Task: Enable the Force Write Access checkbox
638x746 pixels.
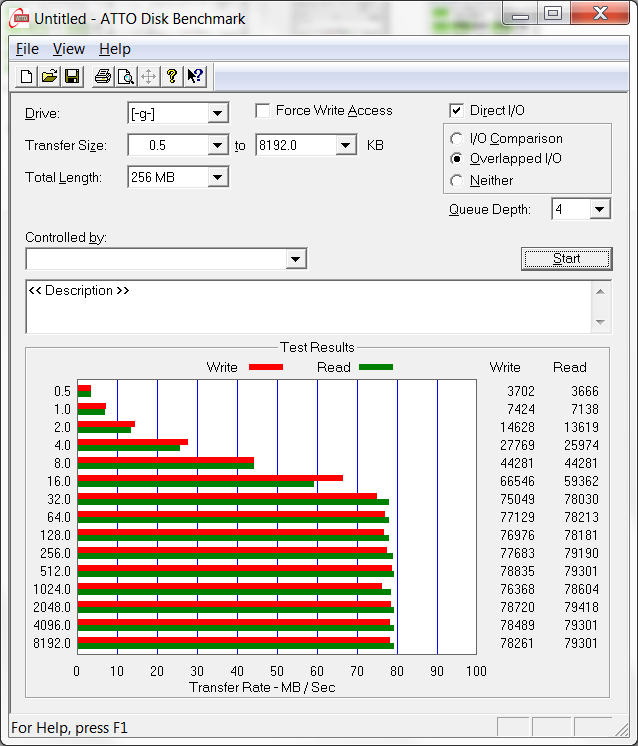Action: click(263, 111)
